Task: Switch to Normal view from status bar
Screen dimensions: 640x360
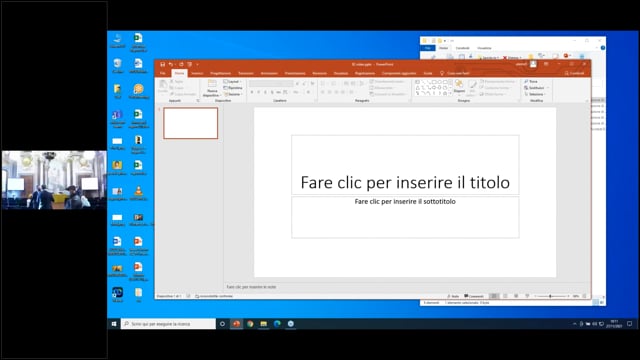Action: (494, 296)
